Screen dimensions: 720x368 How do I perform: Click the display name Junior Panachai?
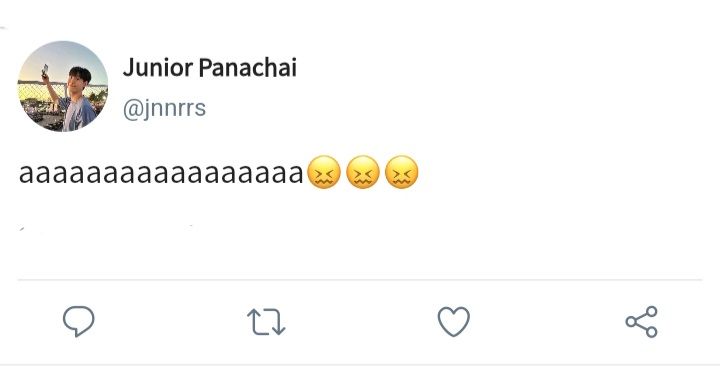pos(210,68)
